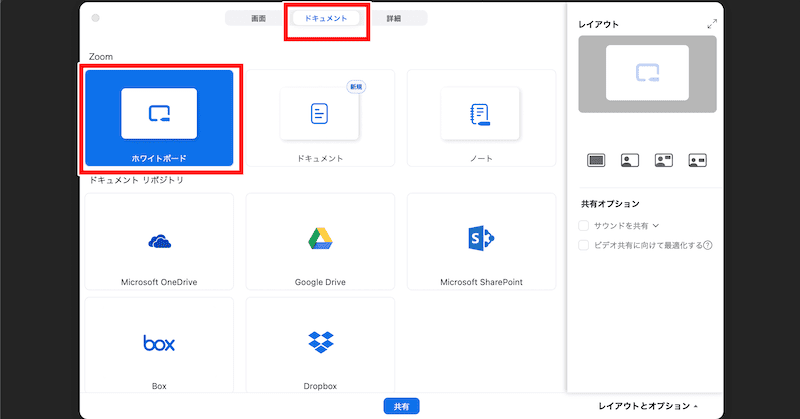Switch to the 詳細 tab

tap(394, 18)
